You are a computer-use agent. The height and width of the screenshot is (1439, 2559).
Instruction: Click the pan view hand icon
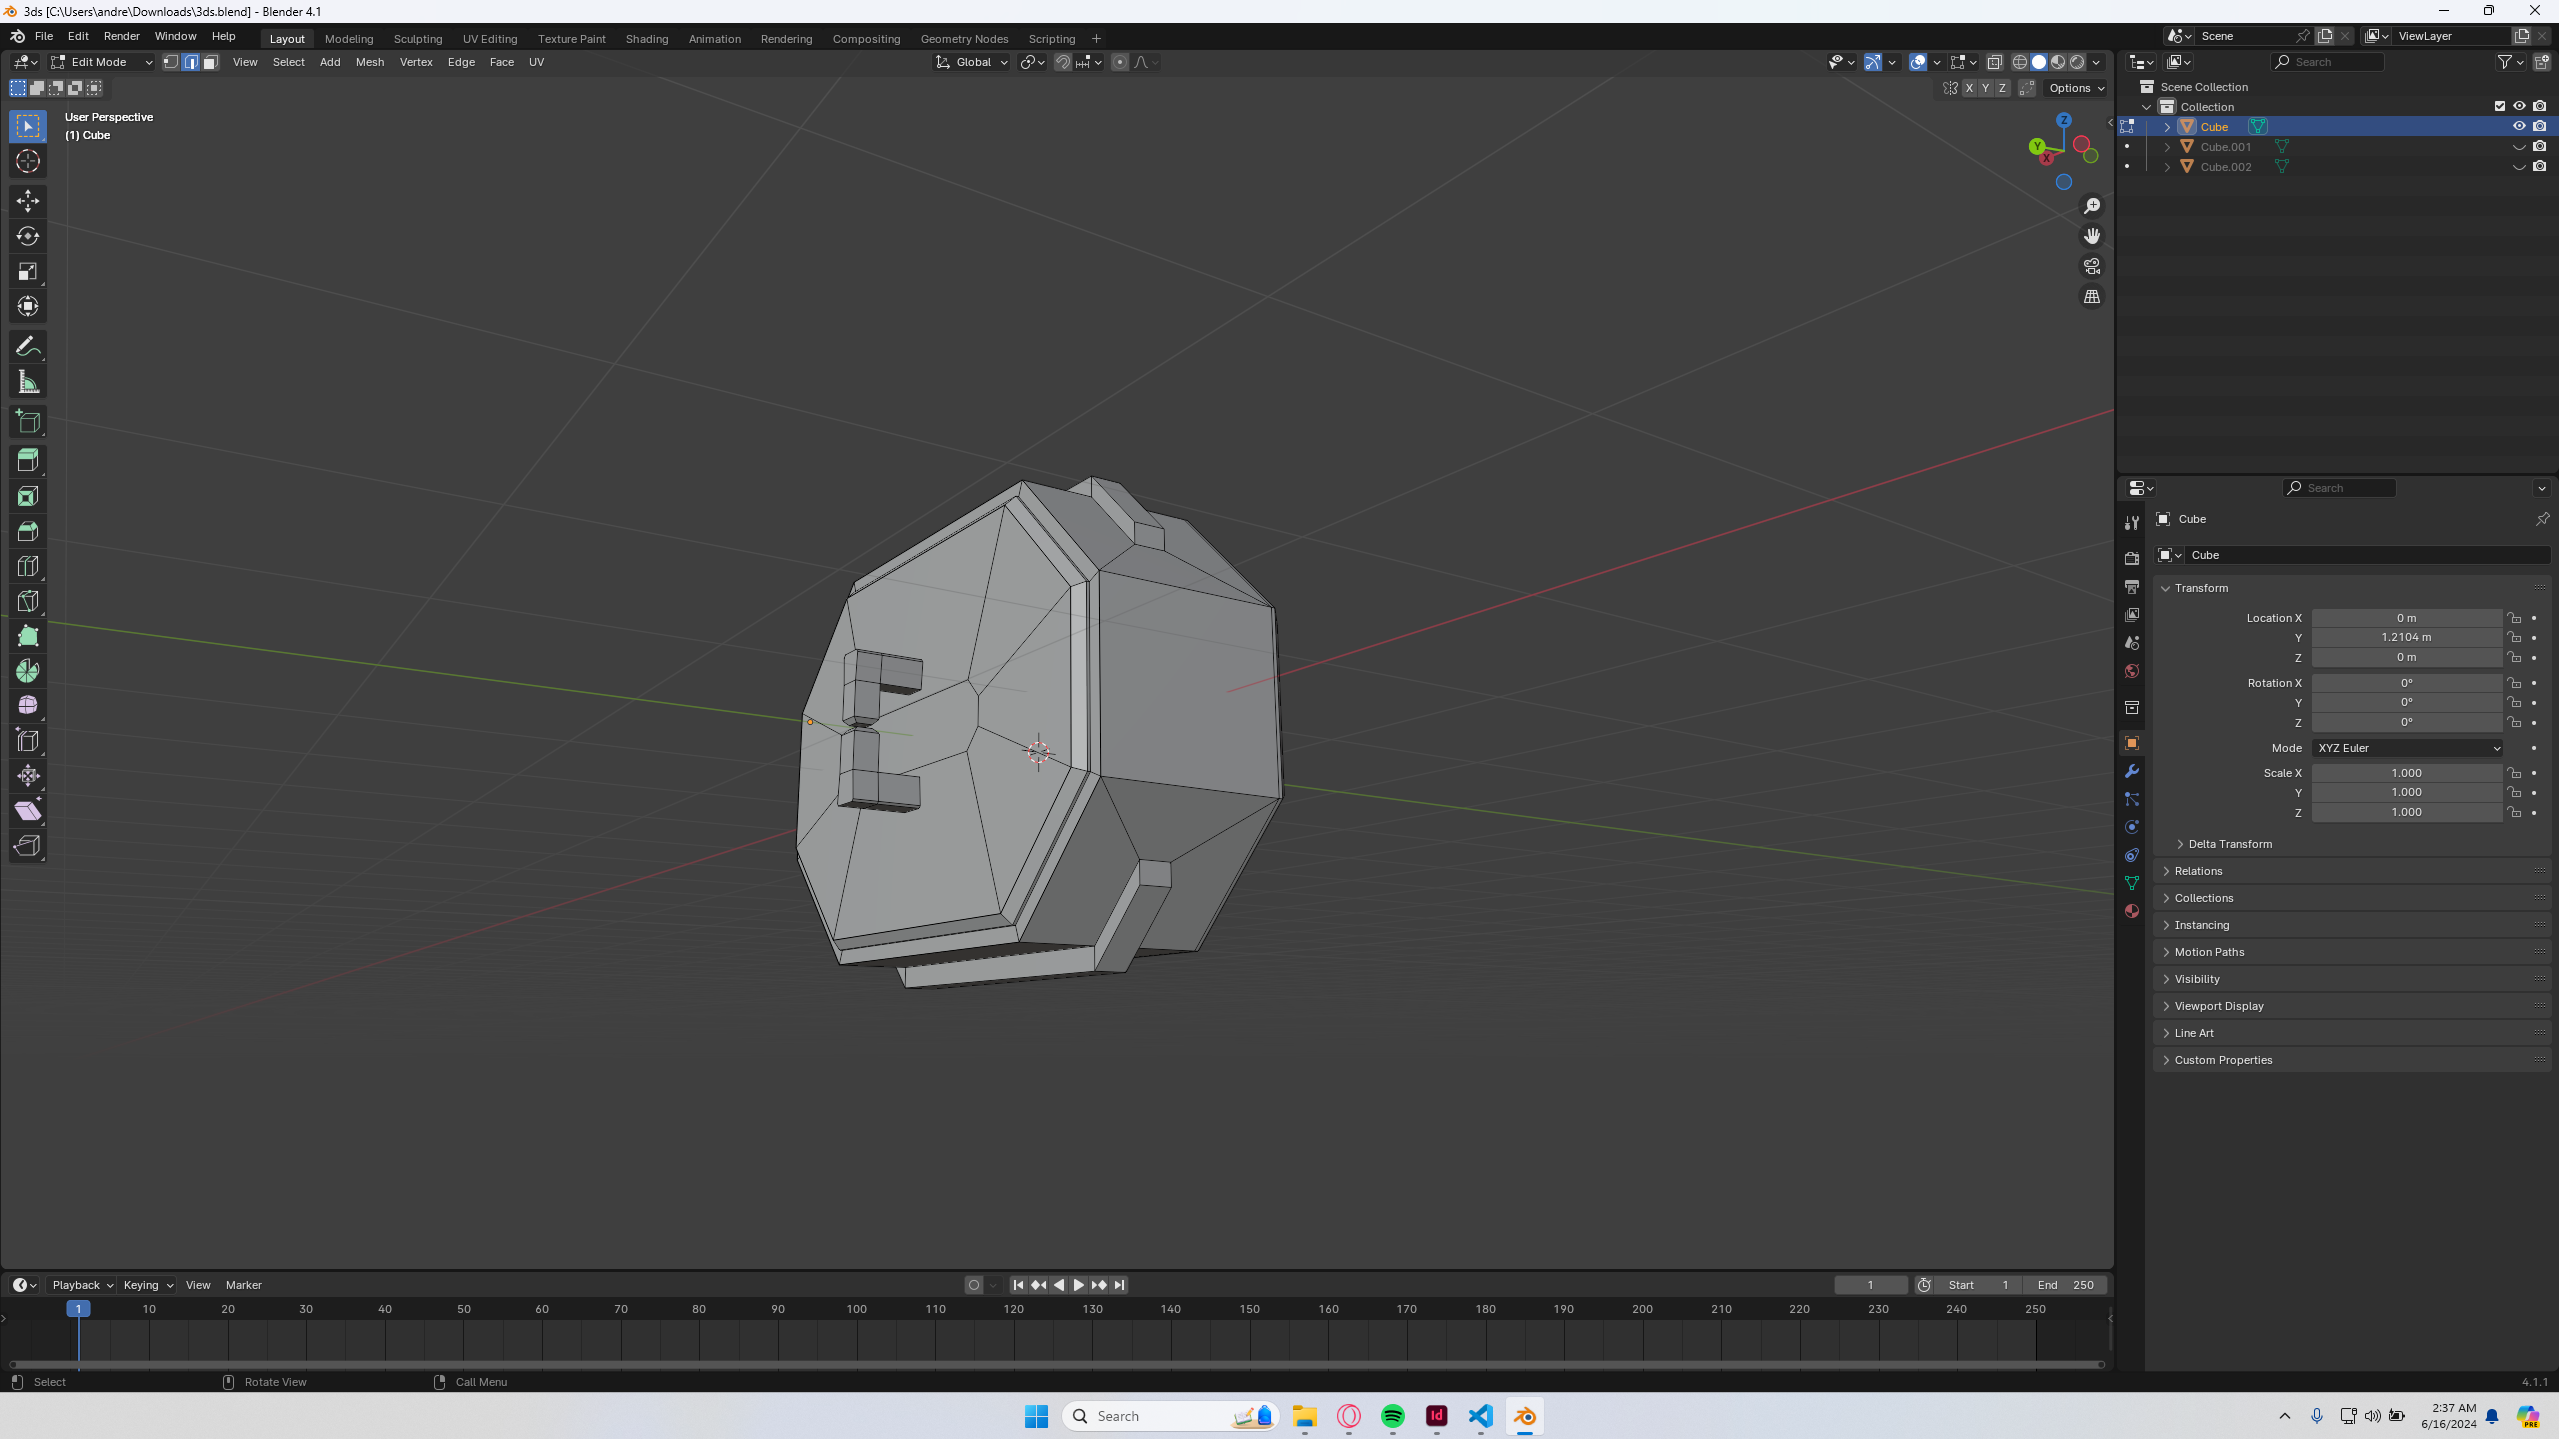(x=2092, y=236)
